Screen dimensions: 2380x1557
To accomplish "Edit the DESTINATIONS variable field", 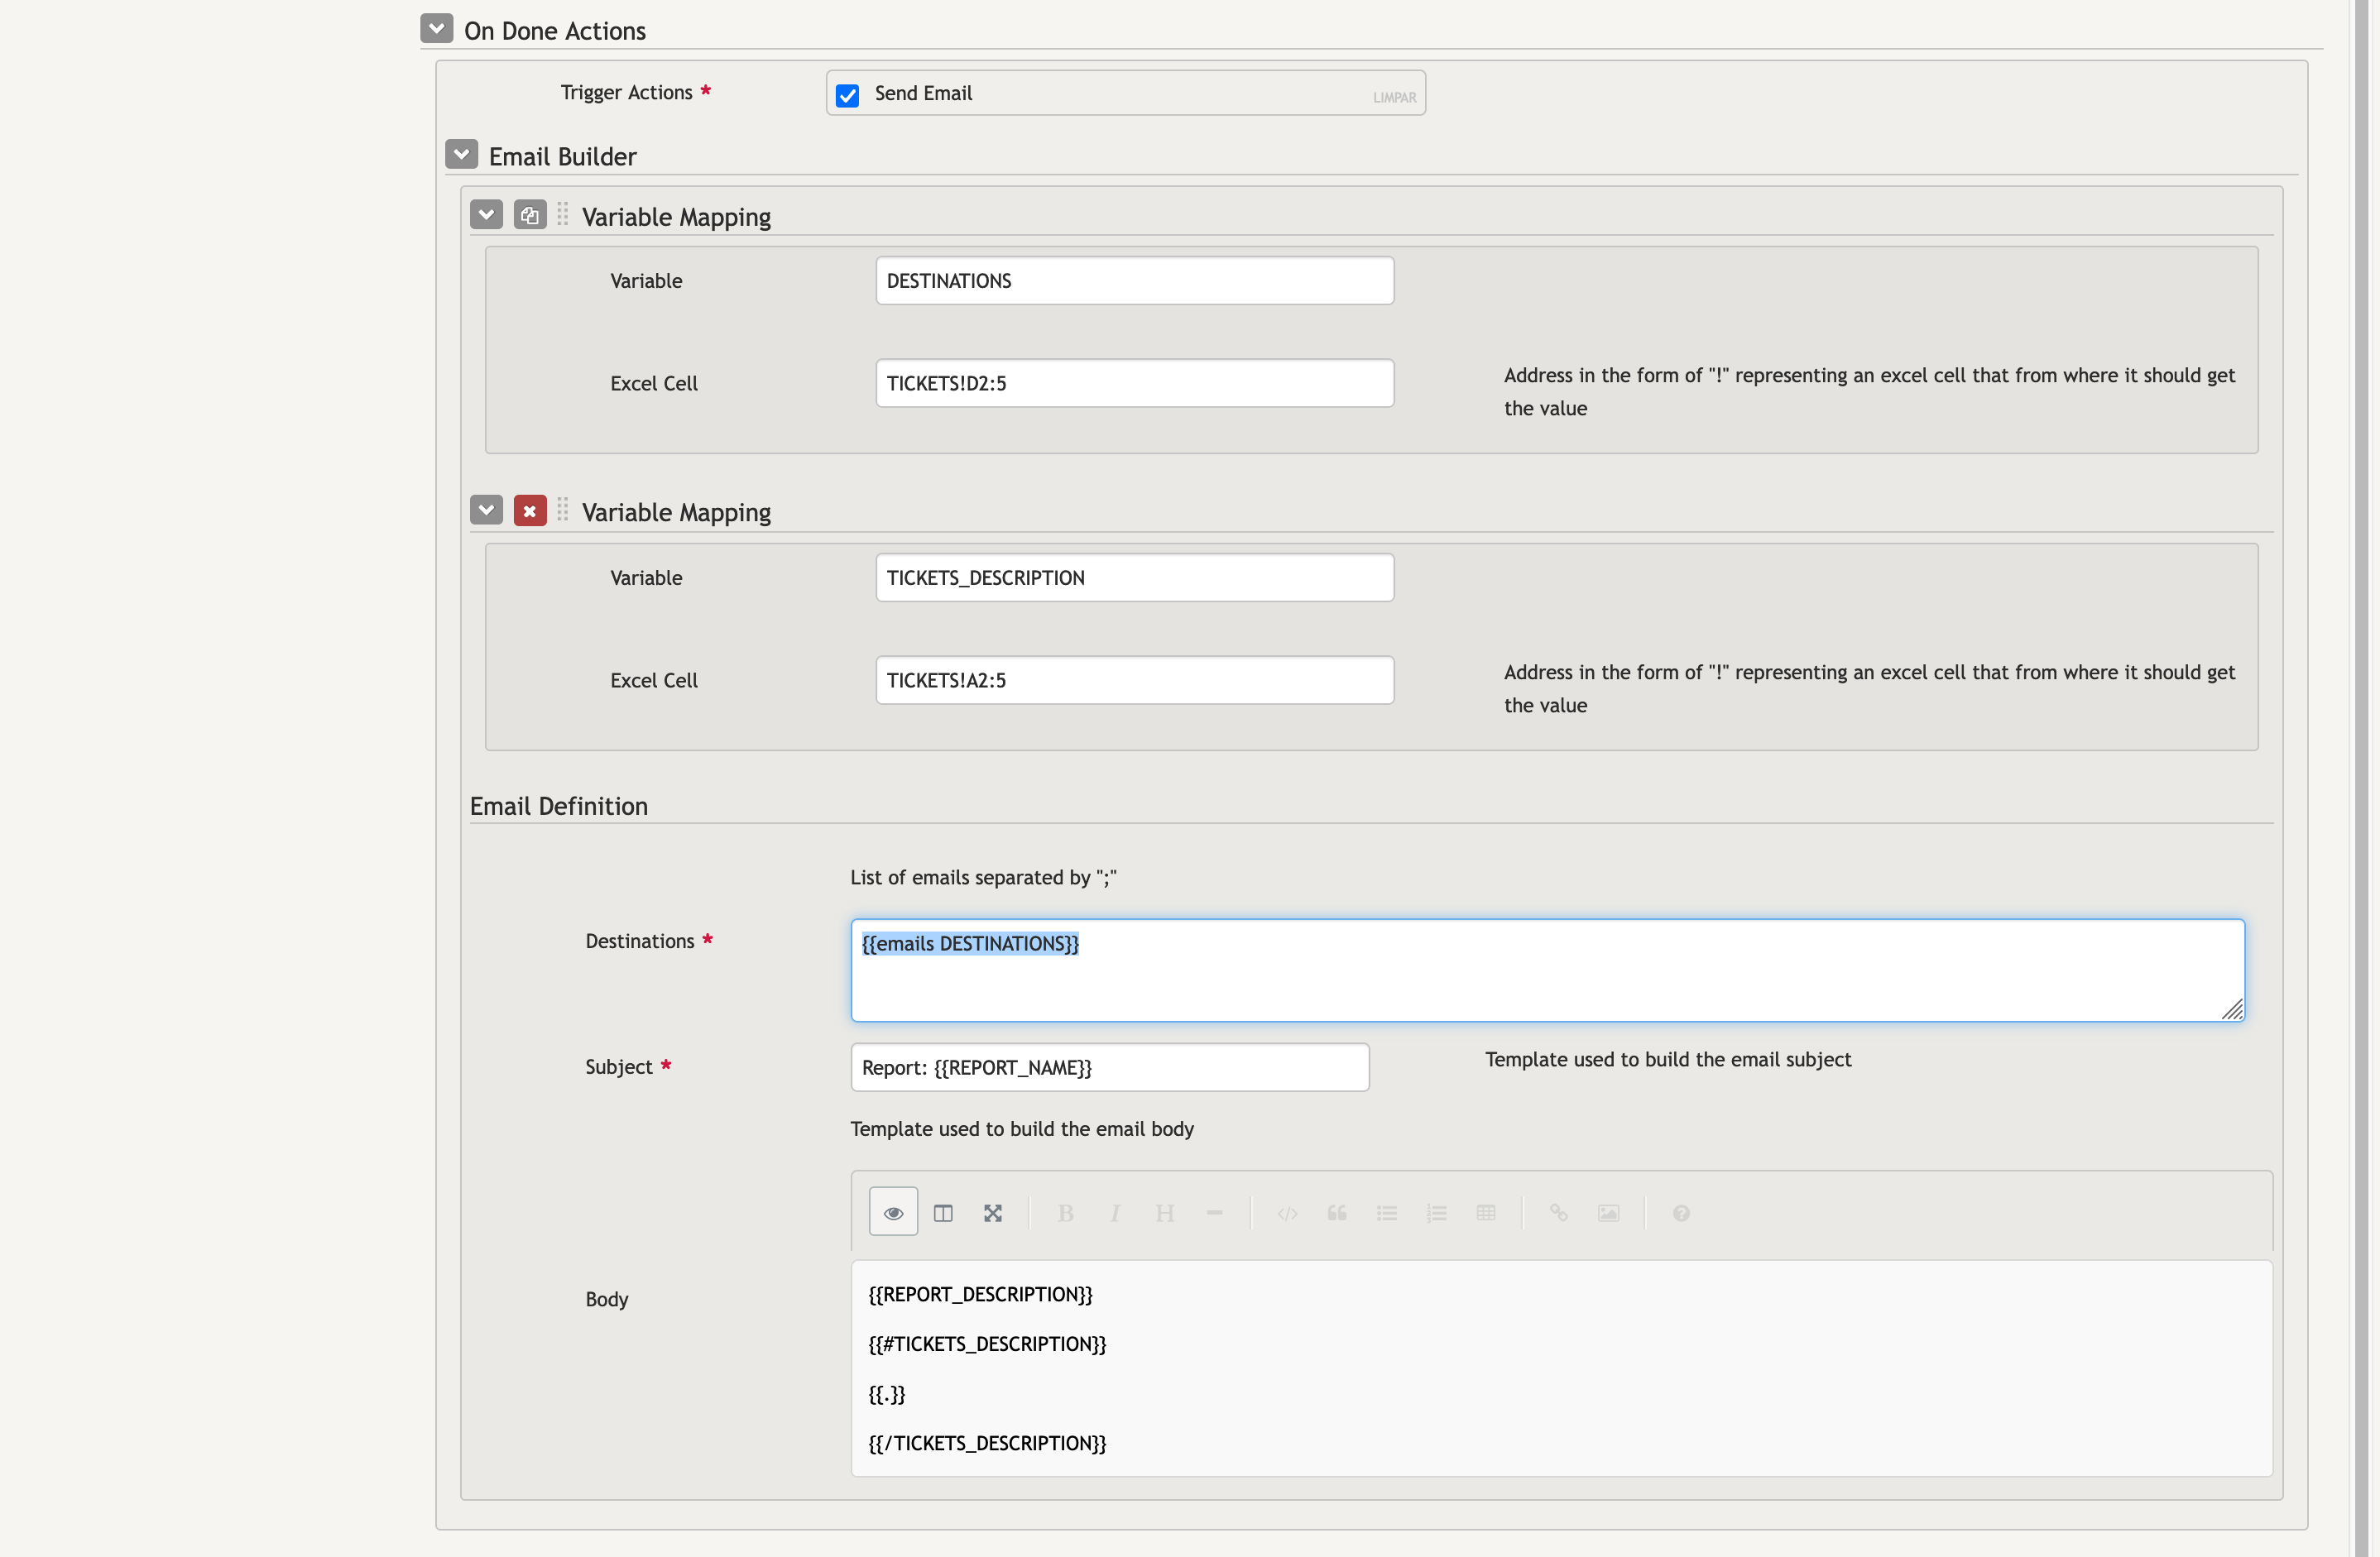I will pyautogui.click(x=1134, y=280).
